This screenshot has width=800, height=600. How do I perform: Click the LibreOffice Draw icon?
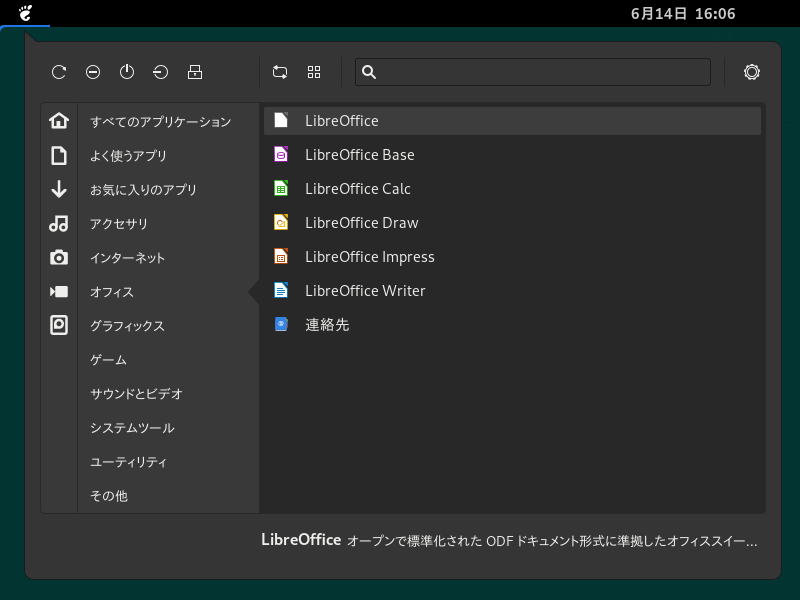(x=281, y=222)
